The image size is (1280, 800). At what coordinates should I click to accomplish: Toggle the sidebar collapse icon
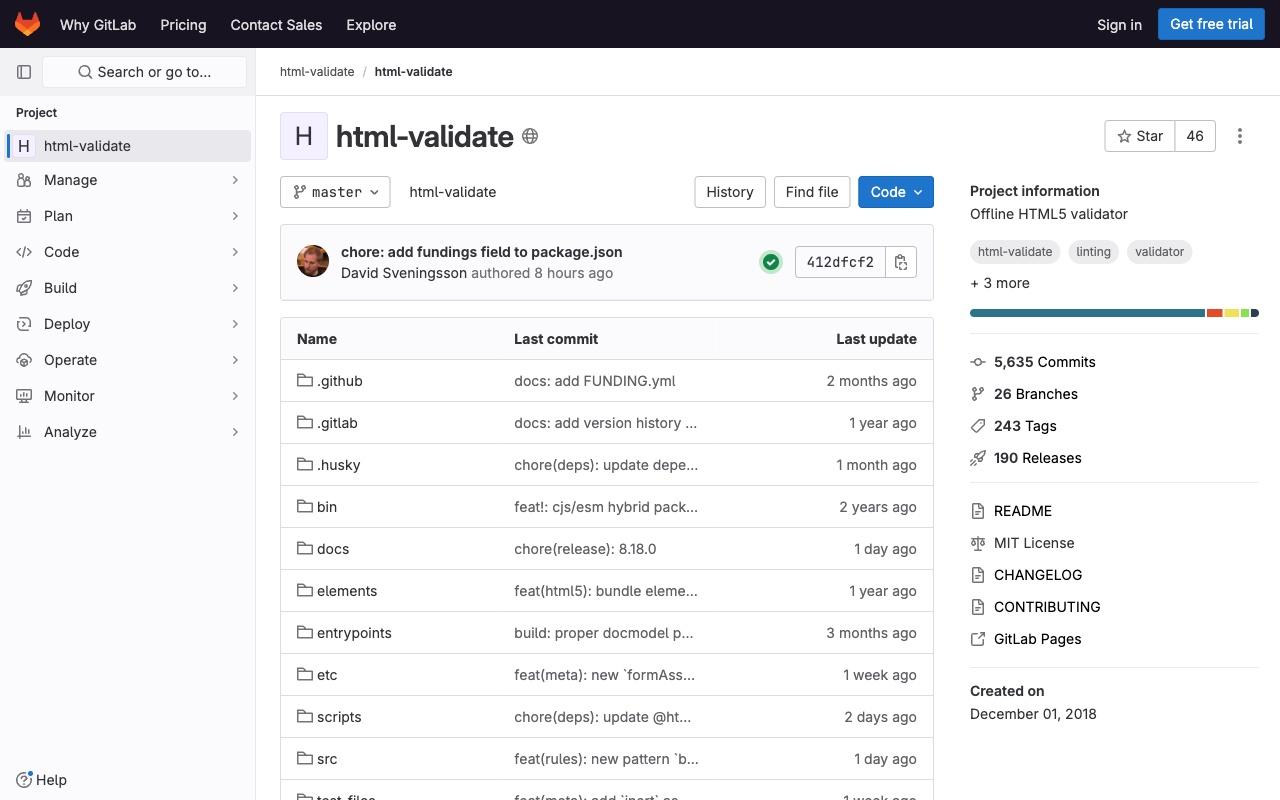click(24, 72)
